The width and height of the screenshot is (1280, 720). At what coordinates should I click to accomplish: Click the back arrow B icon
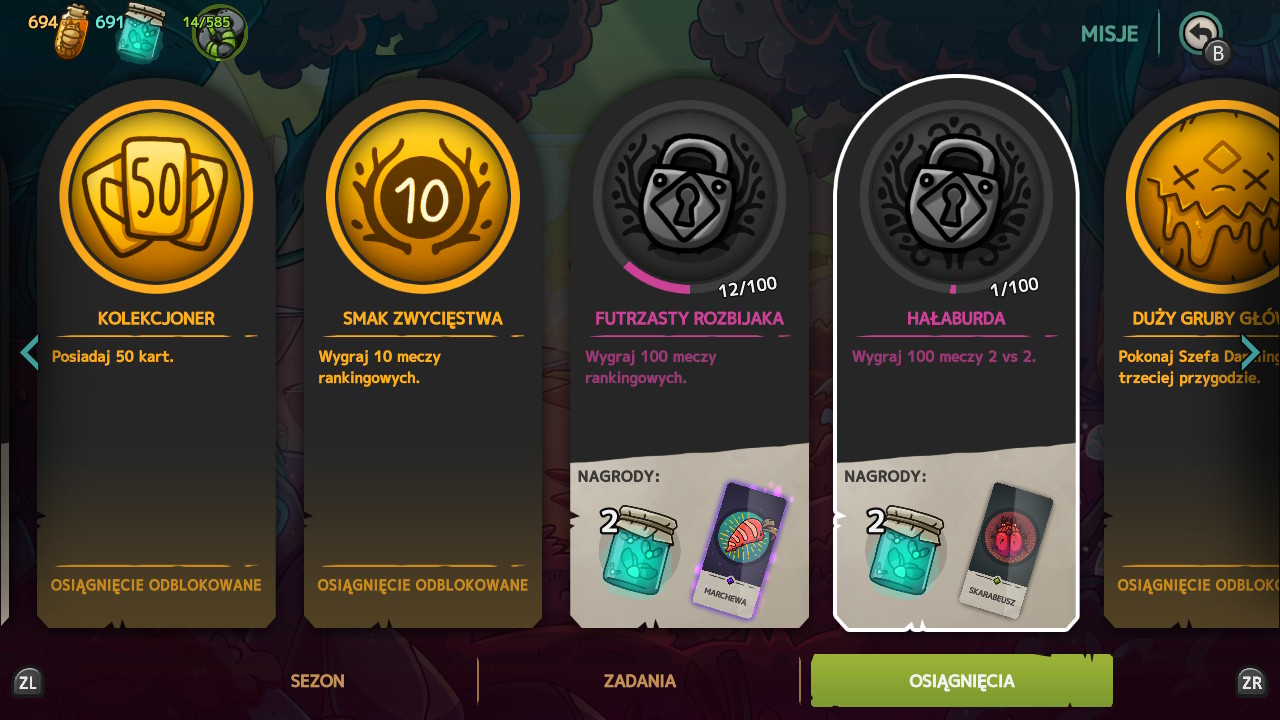1201,34
